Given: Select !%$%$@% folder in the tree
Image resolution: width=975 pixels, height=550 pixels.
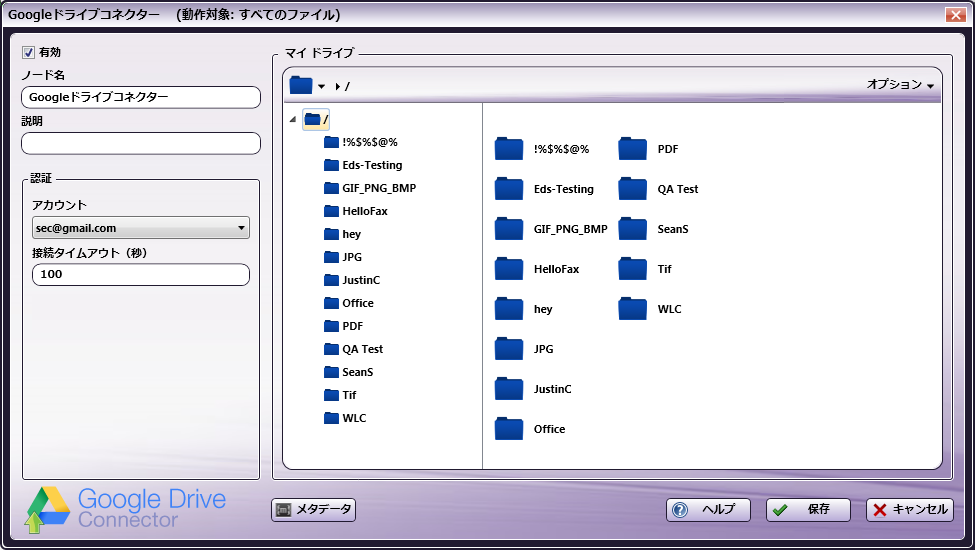Looking at the screenshot, I should (361, 142).
